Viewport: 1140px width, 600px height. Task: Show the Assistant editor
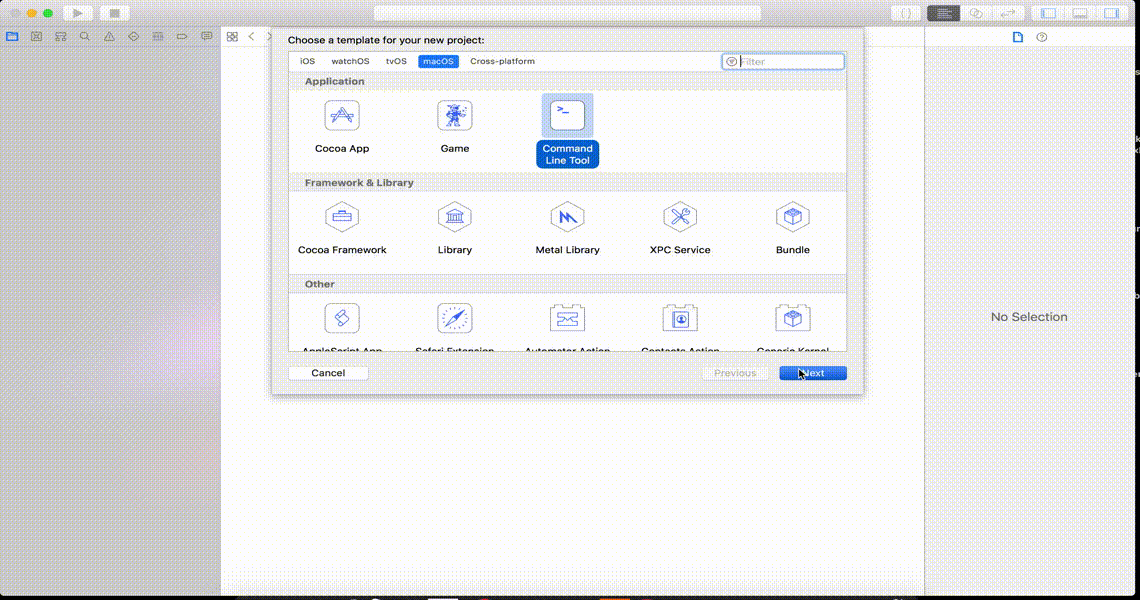click(x=976, y=13)
